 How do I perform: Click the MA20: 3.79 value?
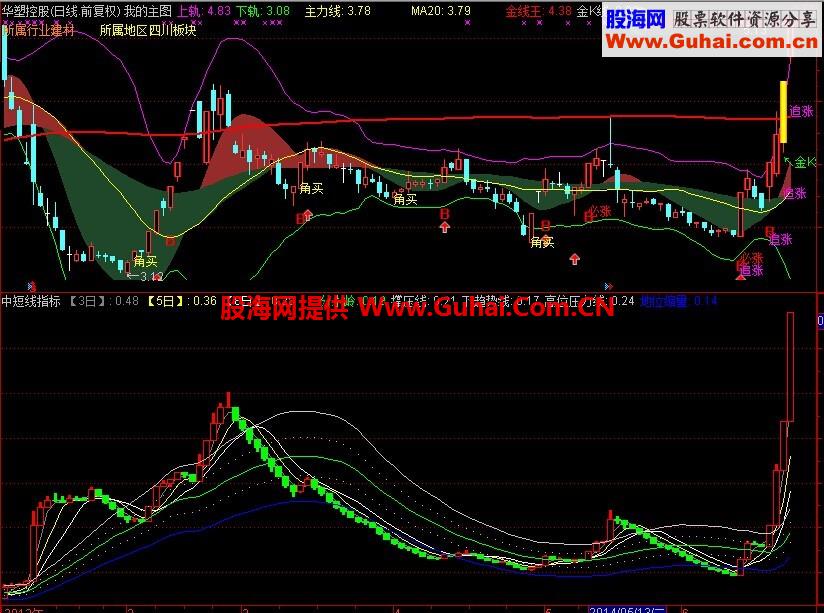[x=440, y=11]
